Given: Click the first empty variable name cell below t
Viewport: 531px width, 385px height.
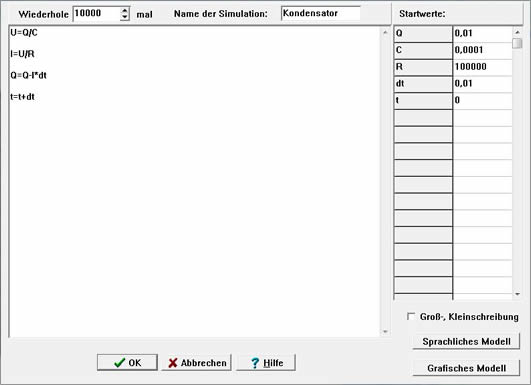Looking at the screenshot, I should 423,117.
